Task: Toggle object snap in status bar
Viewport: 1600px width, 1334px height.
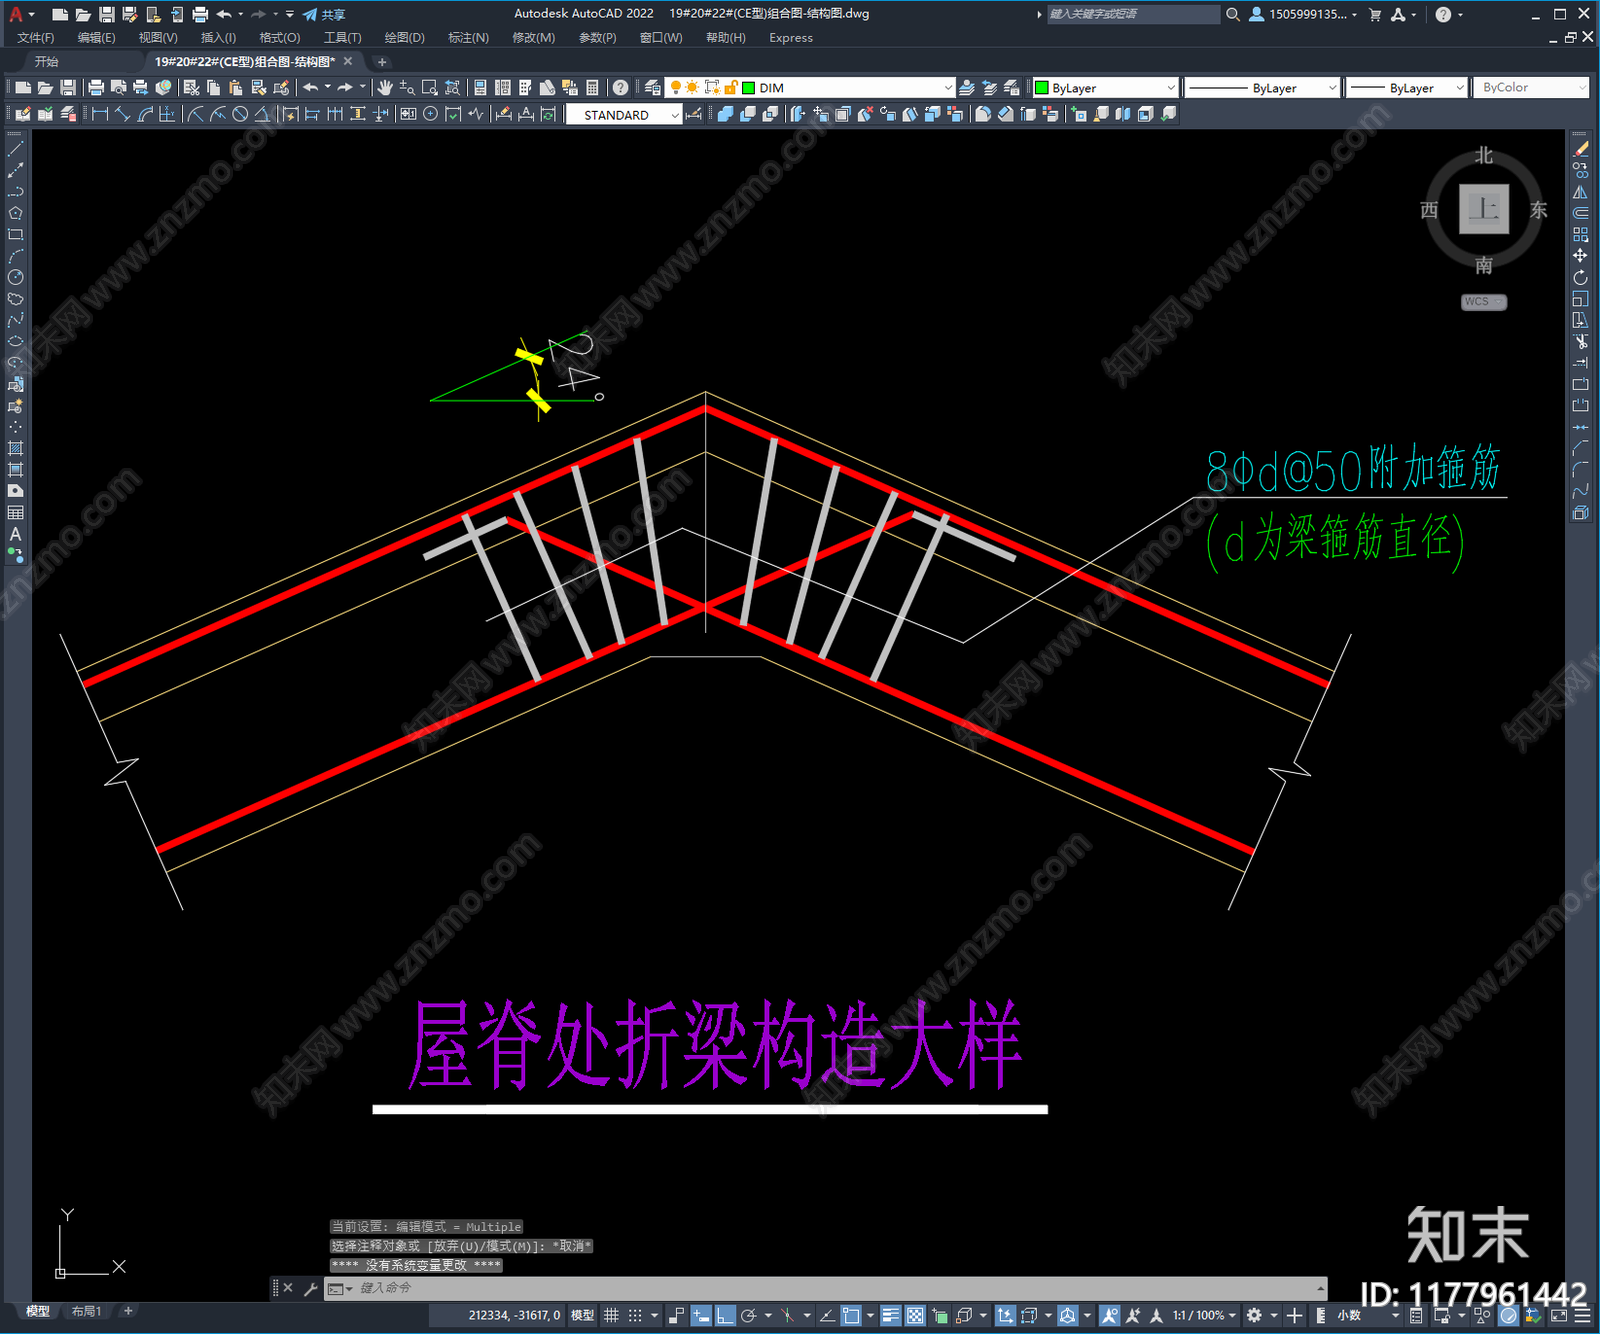Action: click(851, 1315)
